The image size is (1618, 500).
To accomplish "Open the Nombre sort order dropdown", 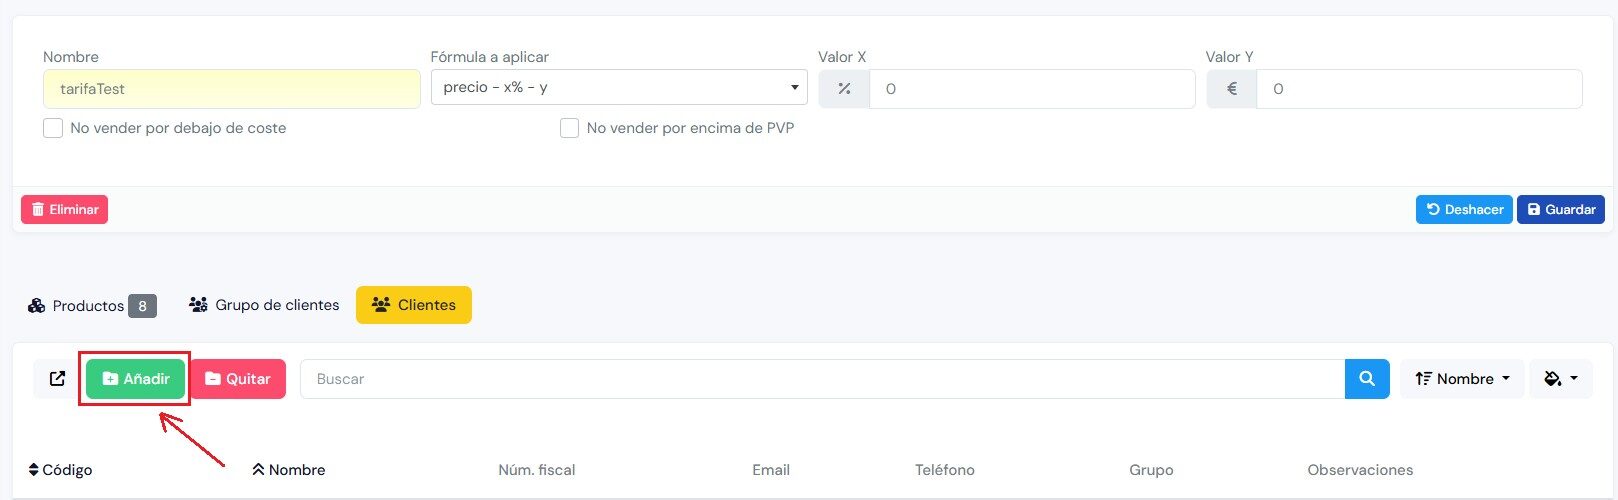I will click(x=1461, y=379).
